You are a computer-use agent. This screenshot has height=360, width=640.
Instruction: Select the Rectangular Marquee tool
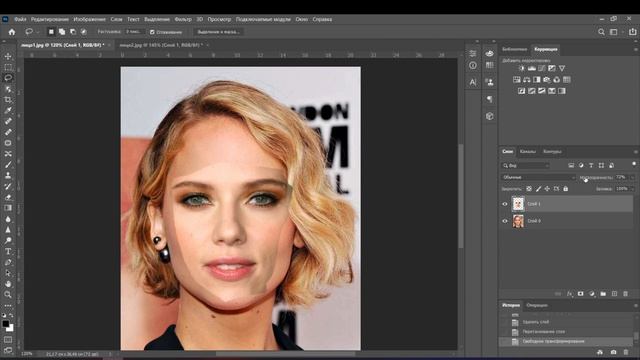tap(8, 67)
